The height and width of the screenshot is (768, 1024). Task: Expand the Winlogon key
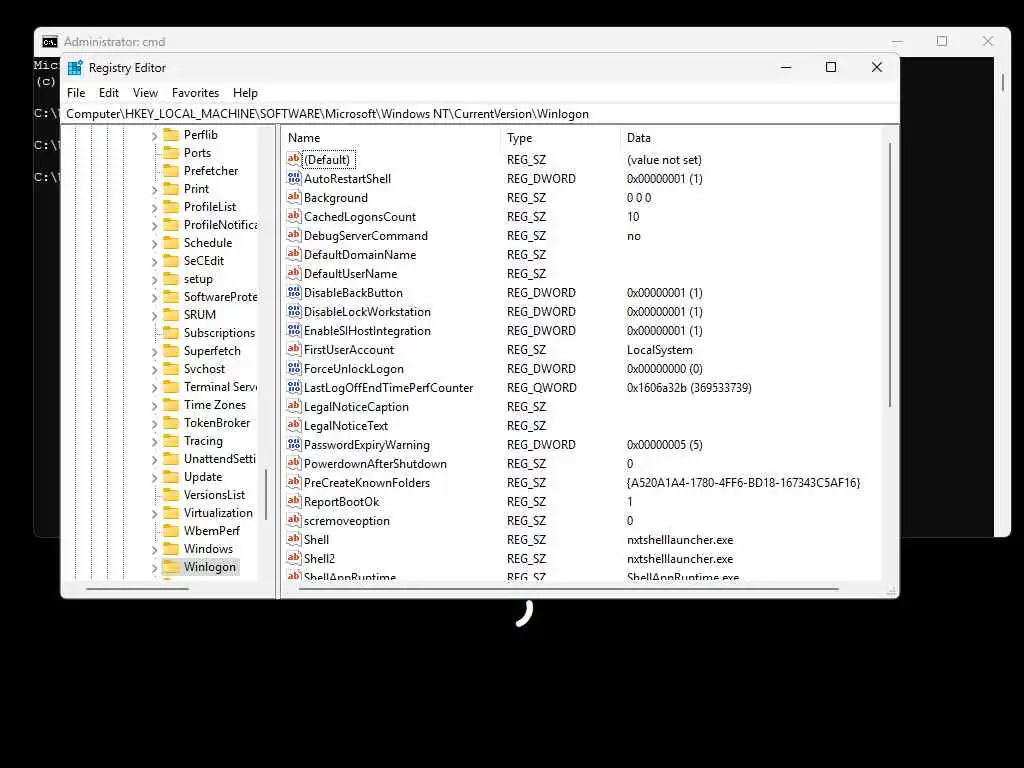point(154,568)
